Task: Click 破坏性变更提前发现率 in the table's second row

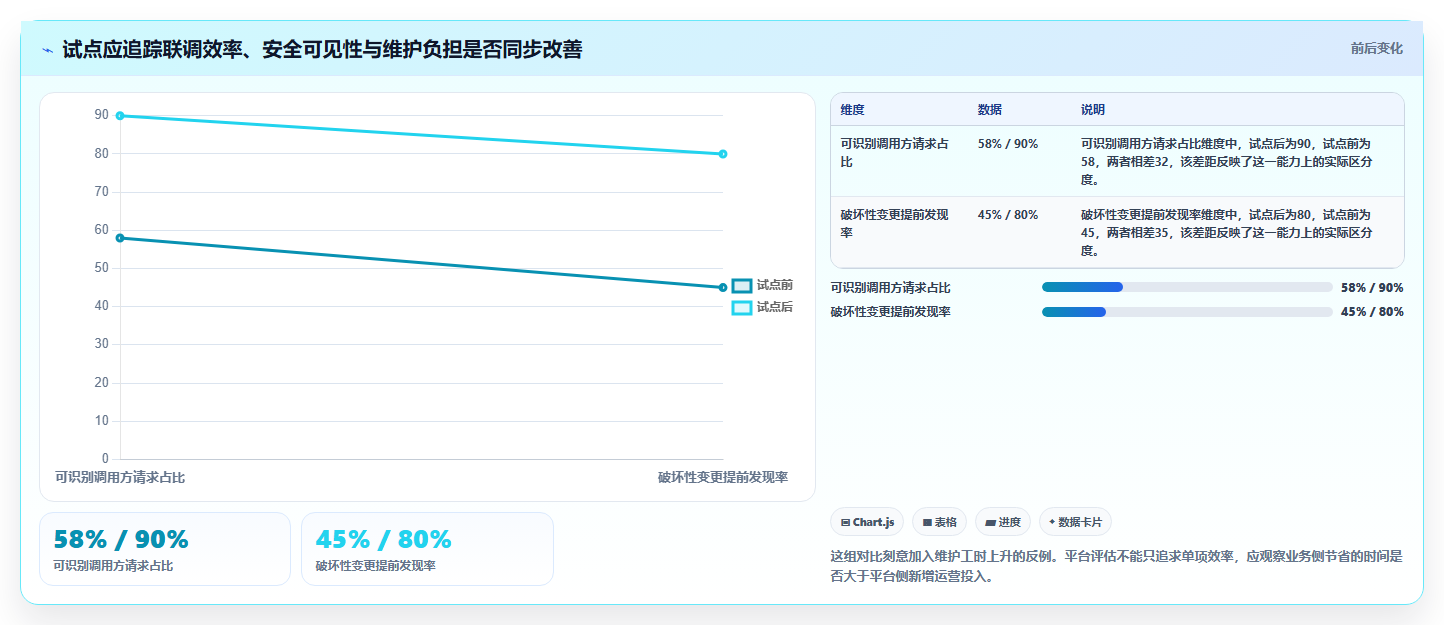Action: (x=895, y=223)
